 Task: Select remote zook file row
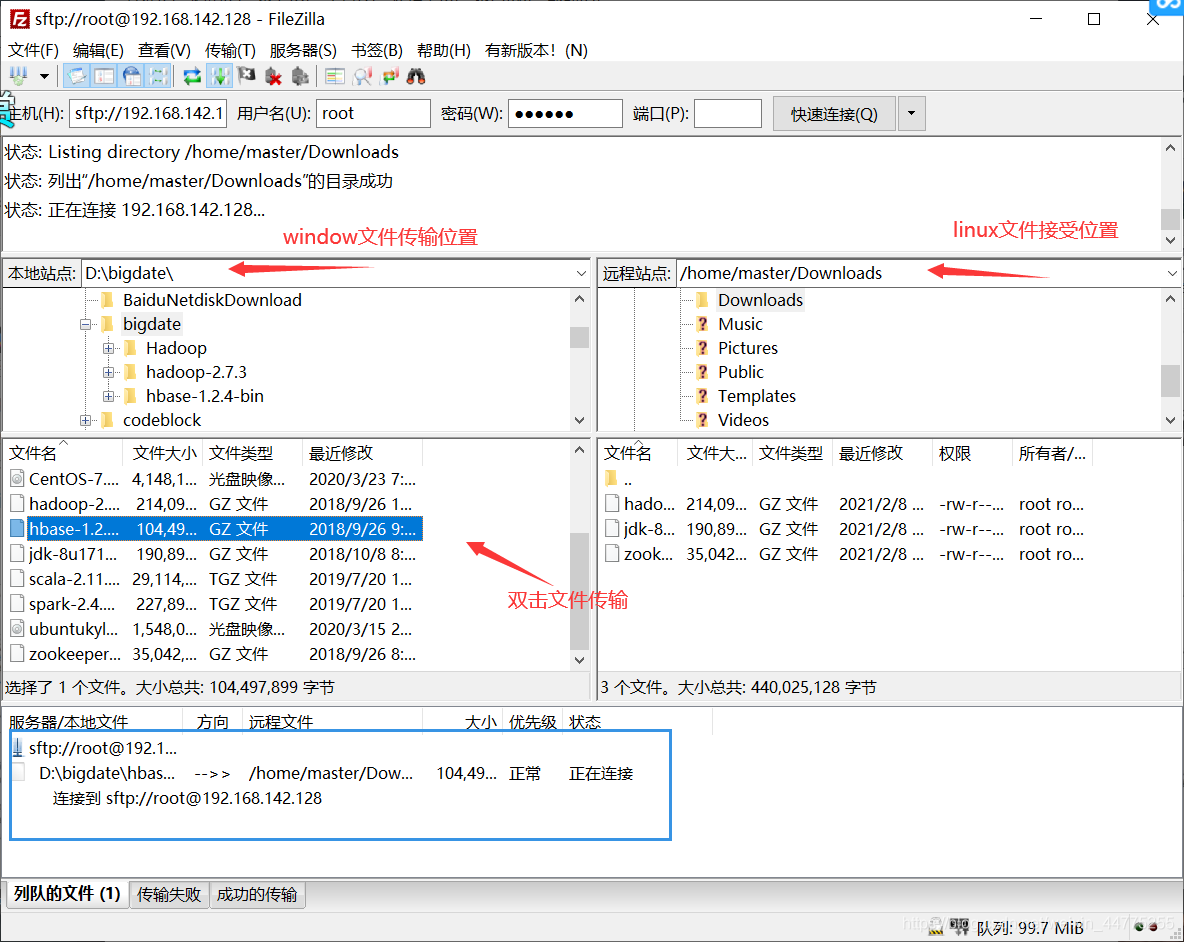tap(846, 554)
